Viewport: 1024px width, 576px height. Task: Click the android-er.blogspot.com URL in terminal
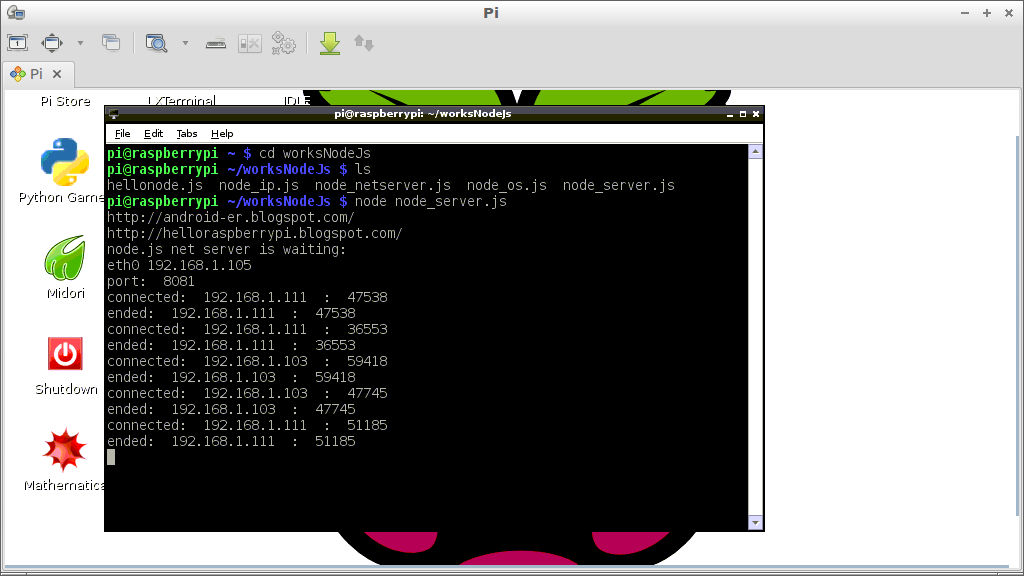231,217
